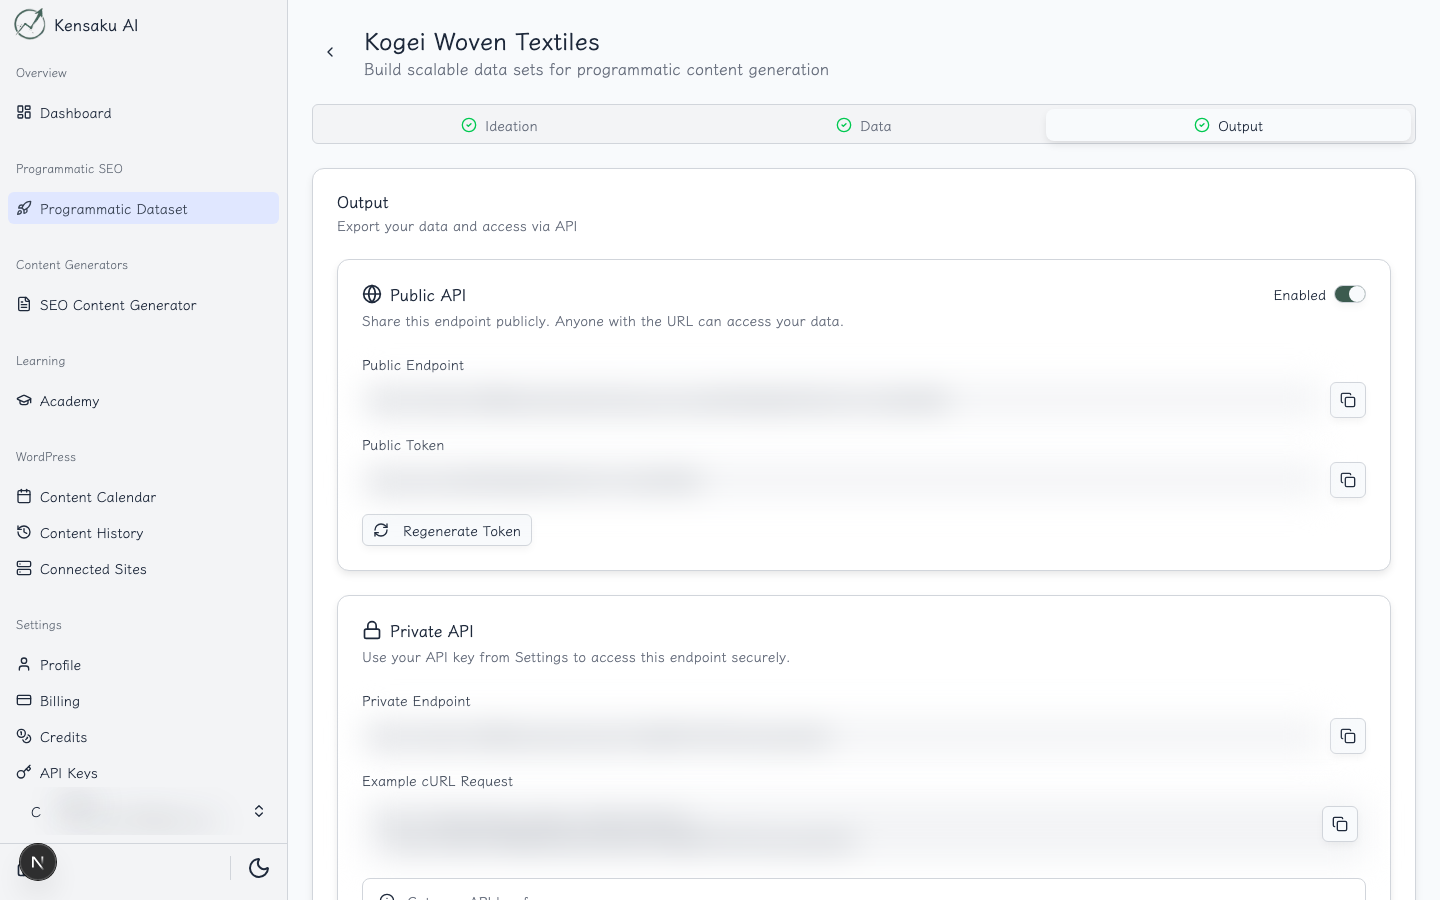Toggle dark mode moon icon
Image resolution: width=1440 pixels, height=900 pixels.
pyautogui.click(x=259, y=868)
